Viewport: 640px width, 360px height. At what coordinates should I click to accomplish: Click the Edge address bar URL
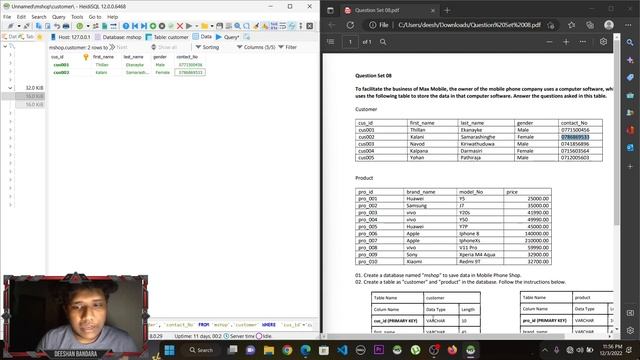469,25
